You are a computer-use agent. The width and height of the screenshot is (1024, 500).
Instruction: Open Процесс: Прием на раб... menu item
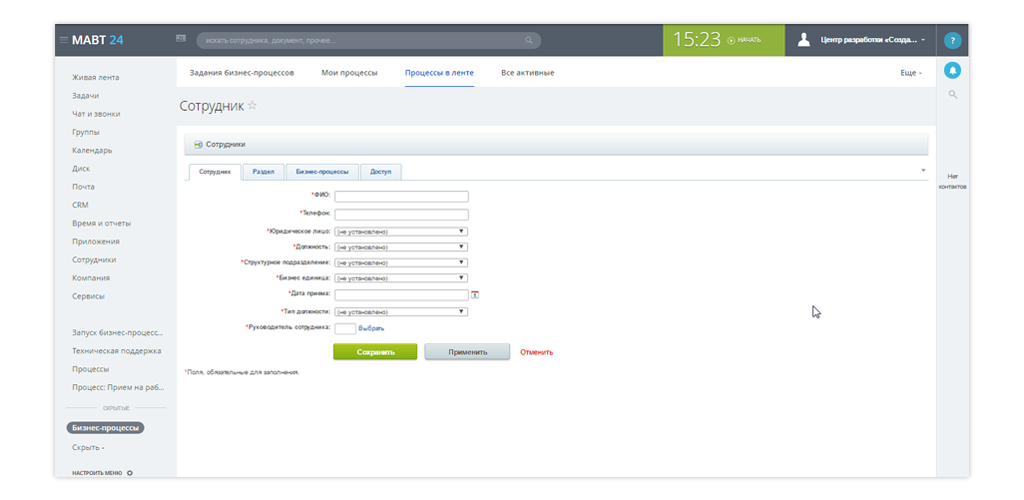click(118, 387)
